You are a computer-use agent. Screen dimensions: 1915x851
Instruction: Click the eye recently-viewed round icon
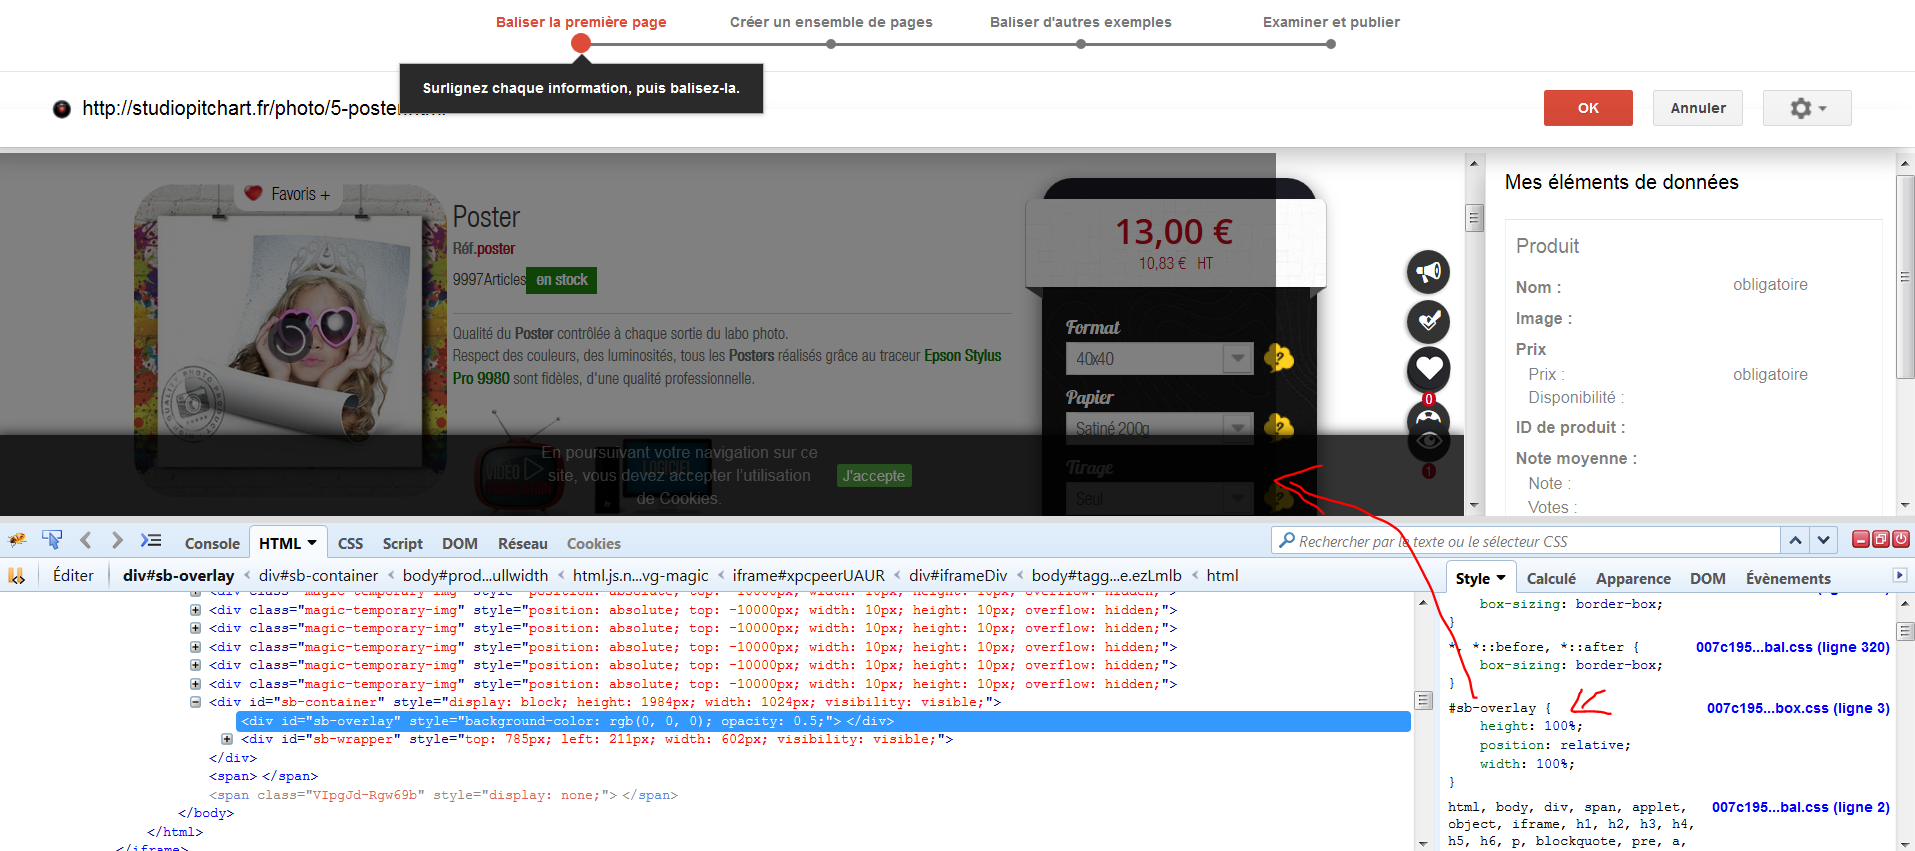[1429, 440]
